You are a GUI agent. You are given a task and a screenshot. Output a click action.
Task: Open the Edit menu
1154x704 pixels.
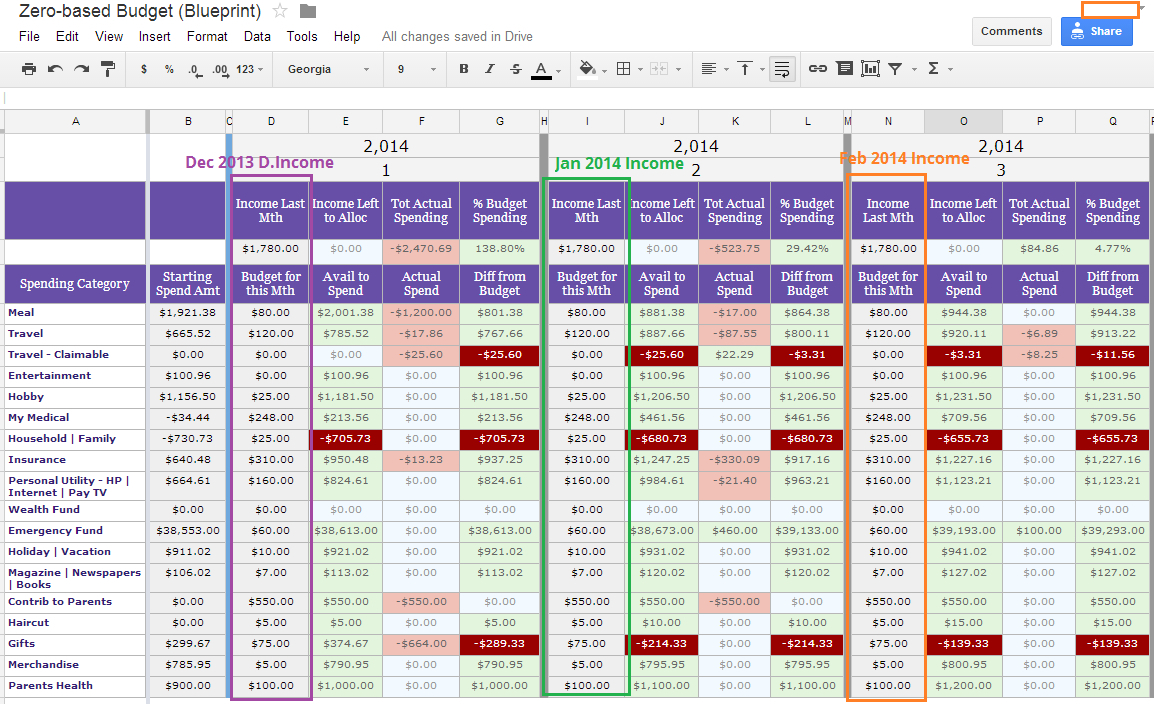(x=67, y=36)
